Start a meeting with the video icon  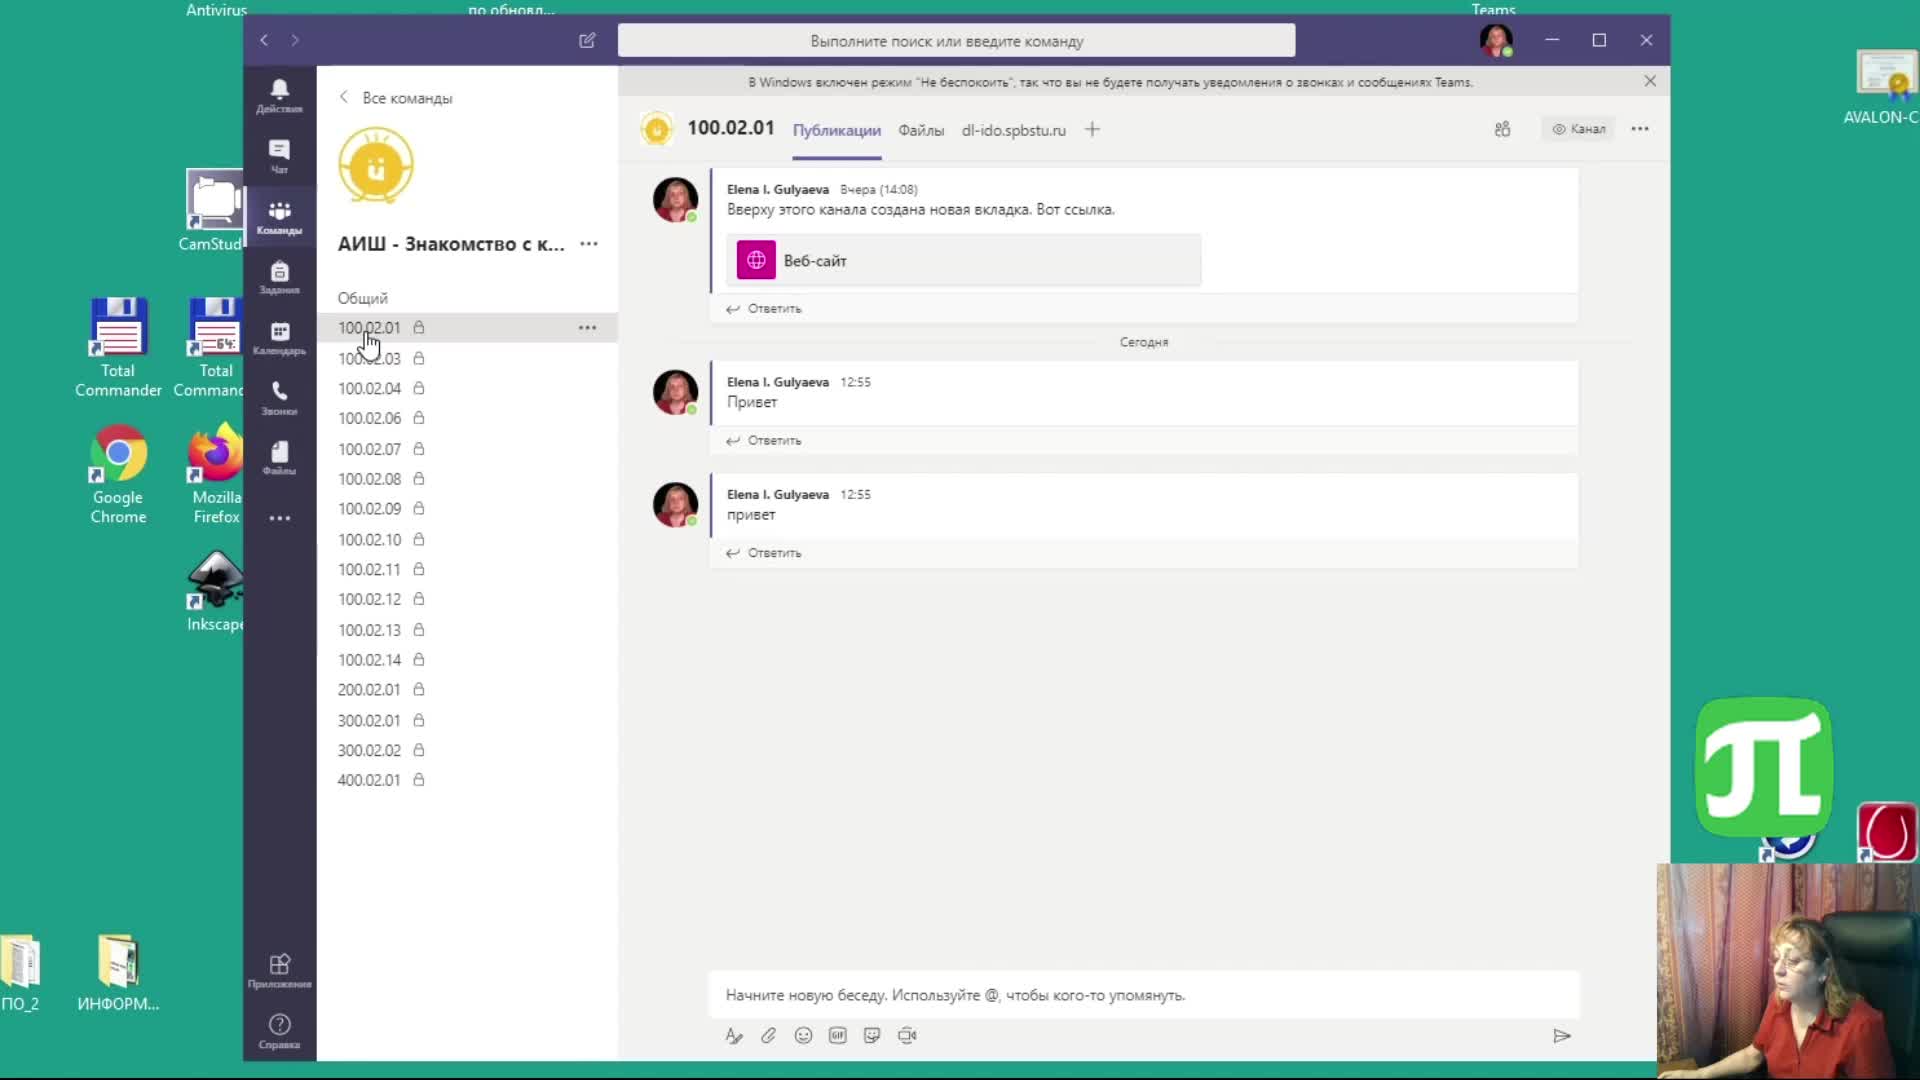(x=907, y=1036)
